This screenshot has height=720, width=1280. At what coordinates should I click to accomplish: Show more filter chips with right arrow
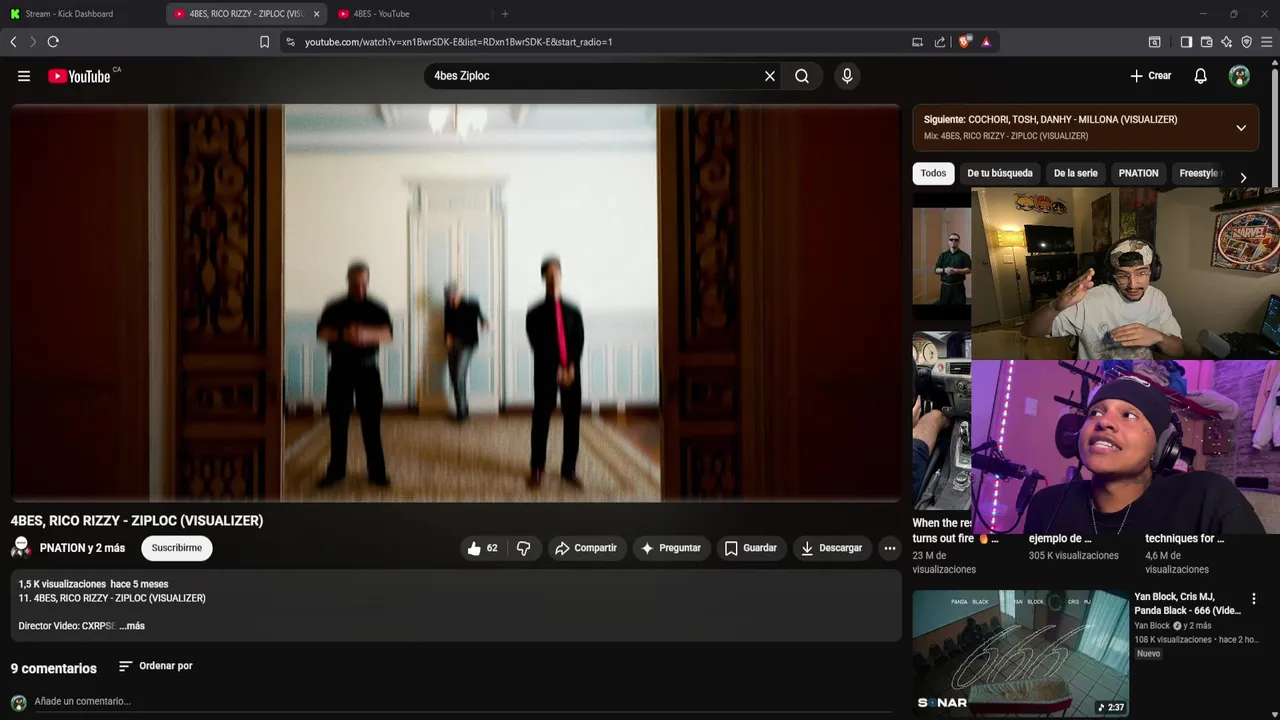tap(1243, 177)
